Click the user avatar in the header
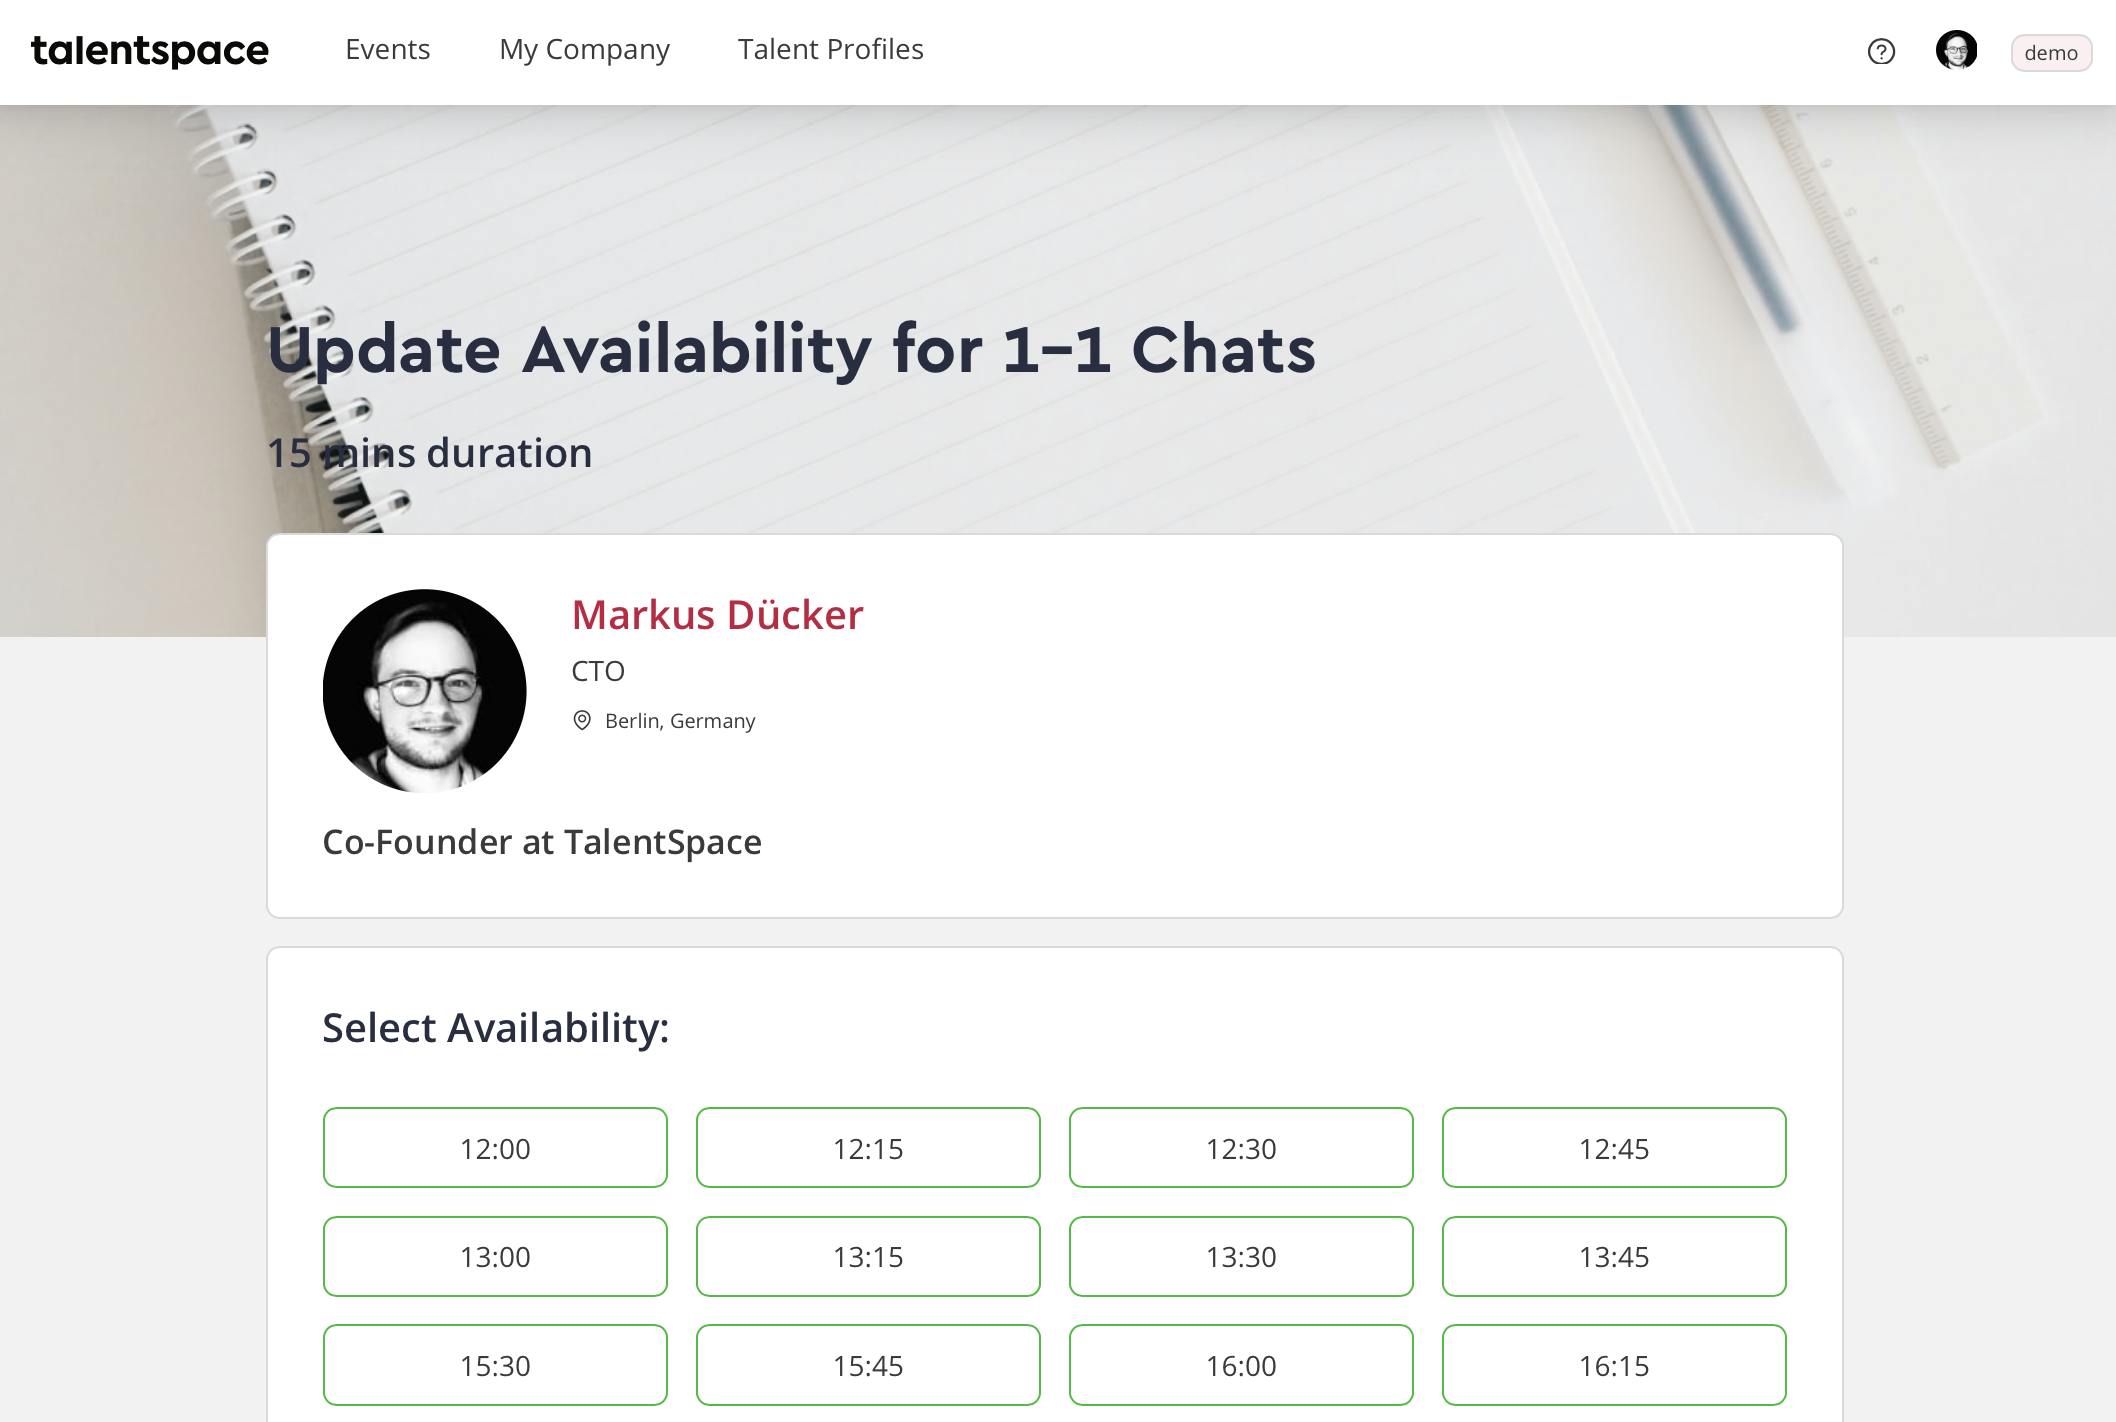Viewport: 2116px width, 1422px height. 1956,50
